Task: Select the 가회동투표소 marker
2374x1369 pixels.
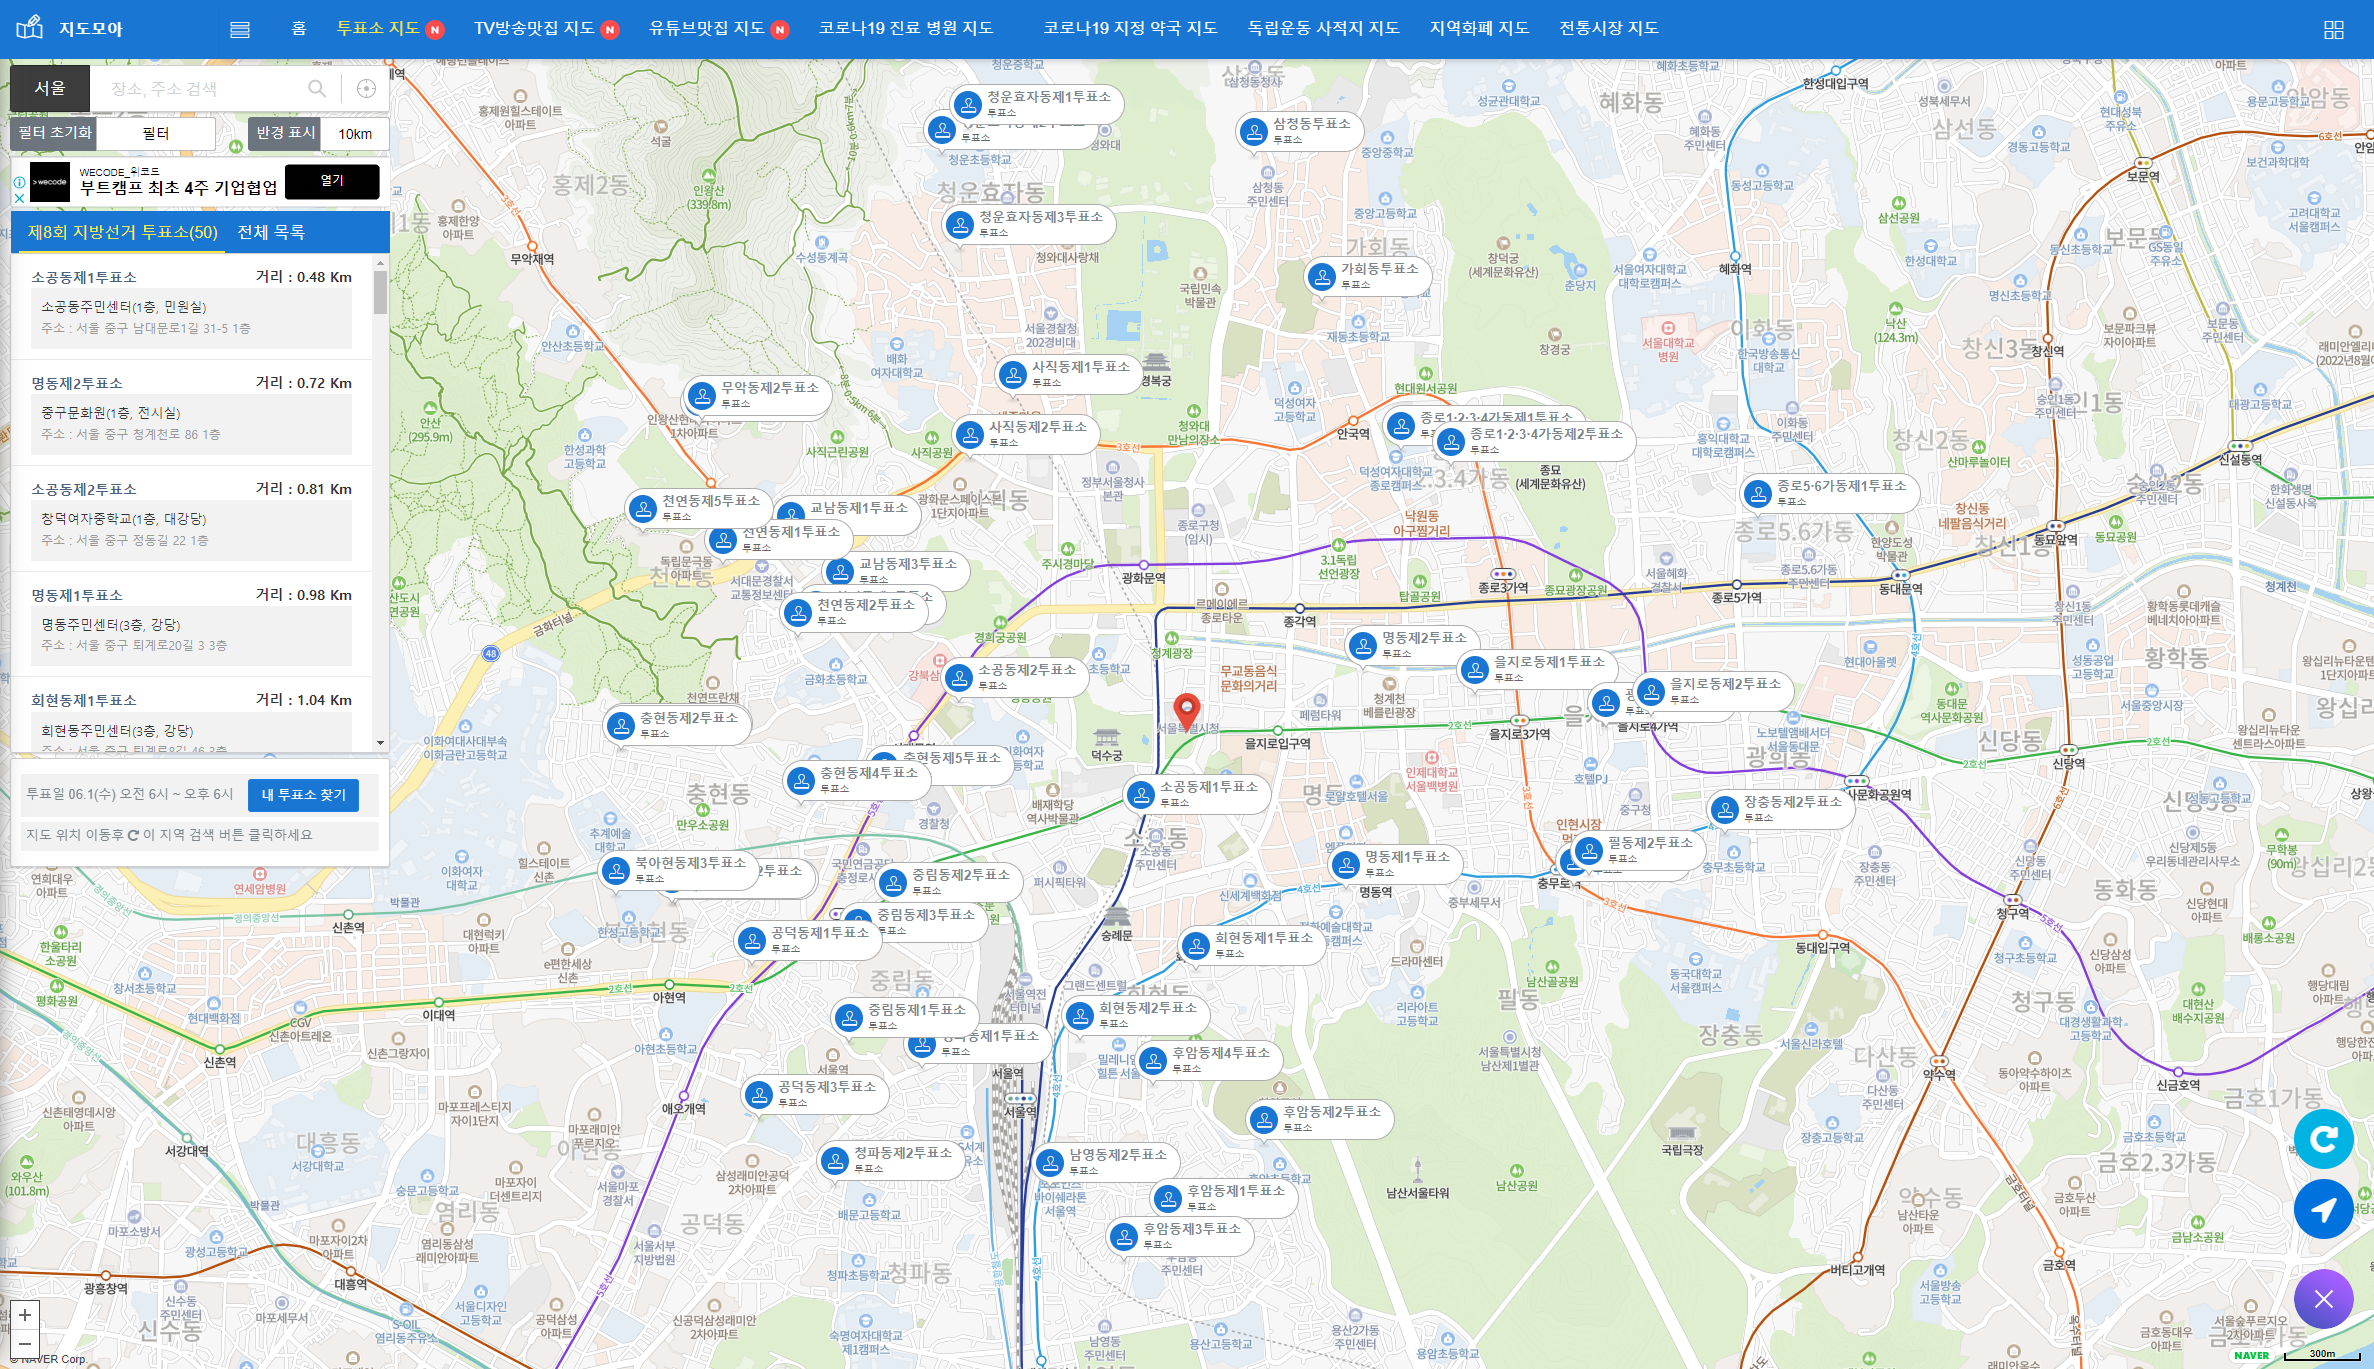Action: (x=1367, y=275)
